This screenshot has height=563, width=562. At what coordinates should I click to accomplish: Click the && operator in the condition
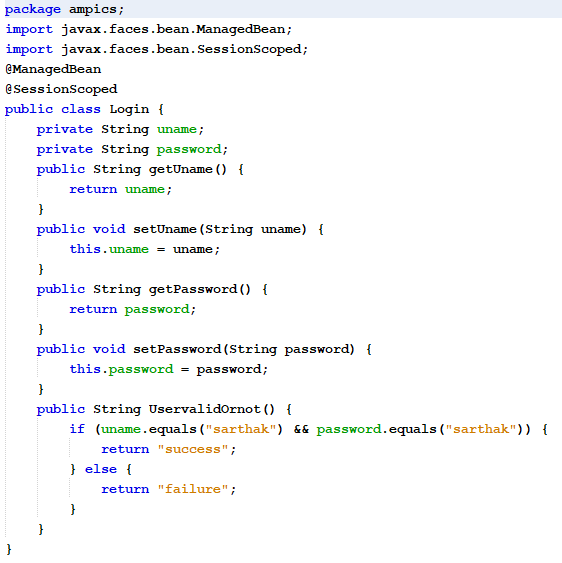(301, 429)
